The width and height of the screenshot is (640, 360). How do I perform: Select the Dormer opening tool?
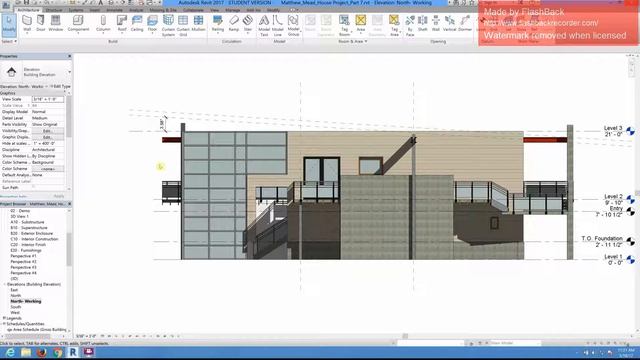pyautogui.click(x=465, y=23)
